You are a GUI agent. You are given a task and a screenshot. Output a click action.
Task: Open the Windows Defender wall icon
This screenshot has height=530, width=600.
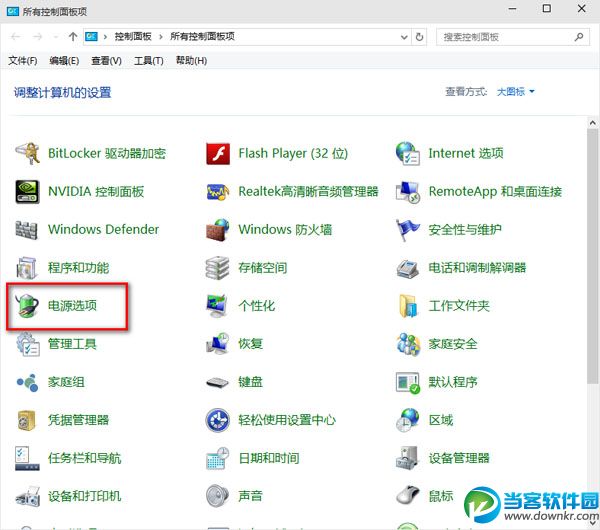27,230
